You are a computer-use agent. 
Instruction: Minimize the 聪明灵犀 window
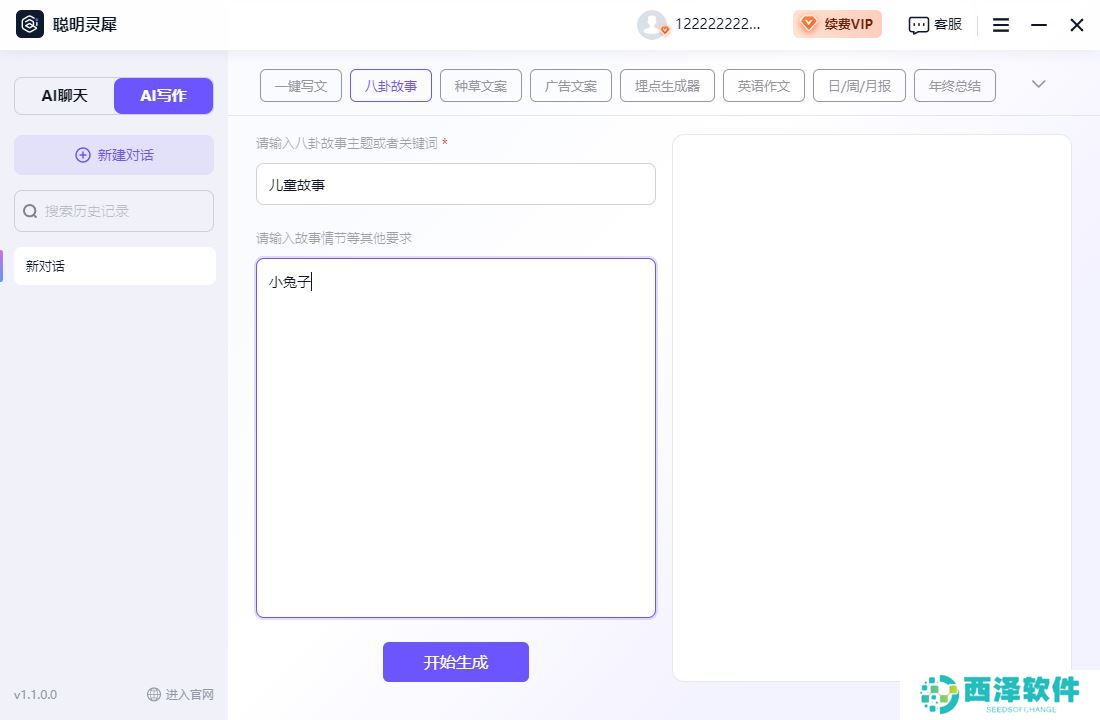click(1039, 25)
